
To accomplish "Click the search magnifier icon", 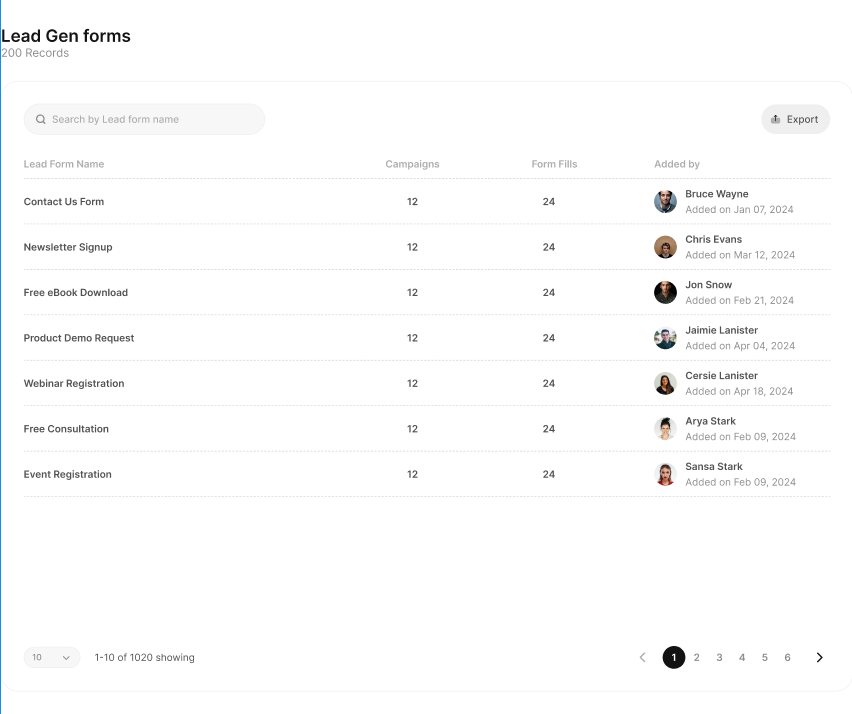I will point(41,119).
